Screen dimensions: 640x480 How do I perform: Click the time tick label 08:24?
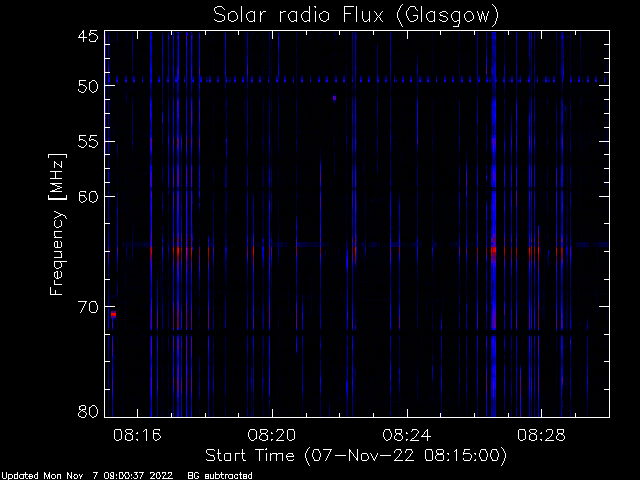[x=407, y=435]
